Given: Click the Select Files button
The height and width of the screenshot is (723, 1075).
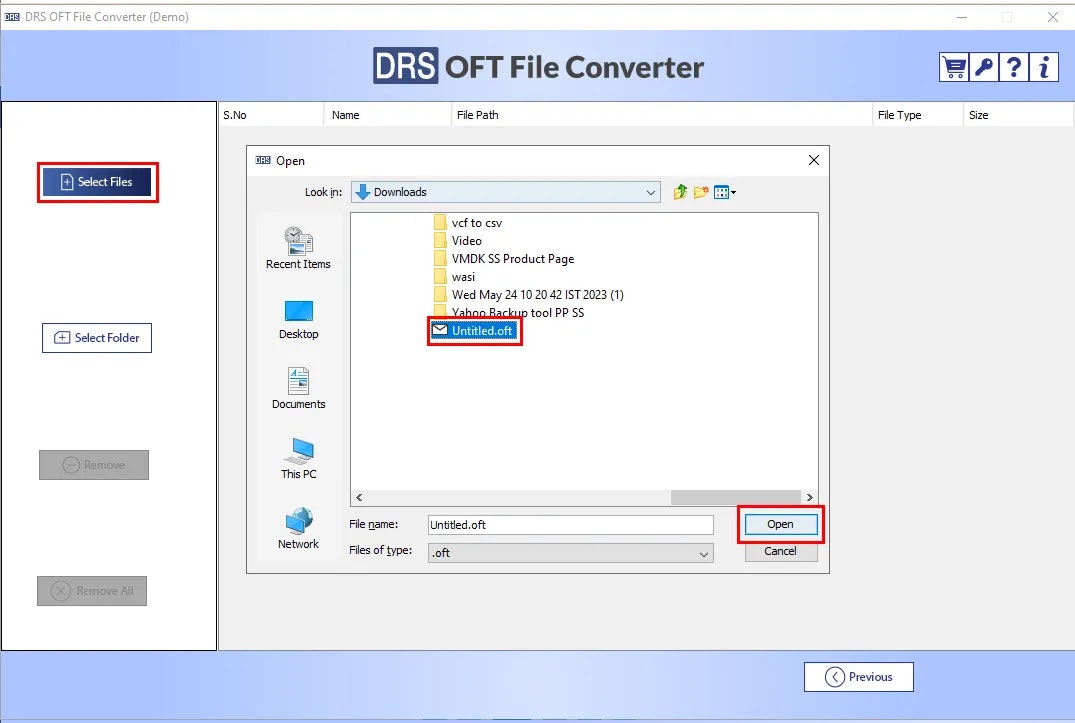Looking at the screenshot, I should 97,182.
